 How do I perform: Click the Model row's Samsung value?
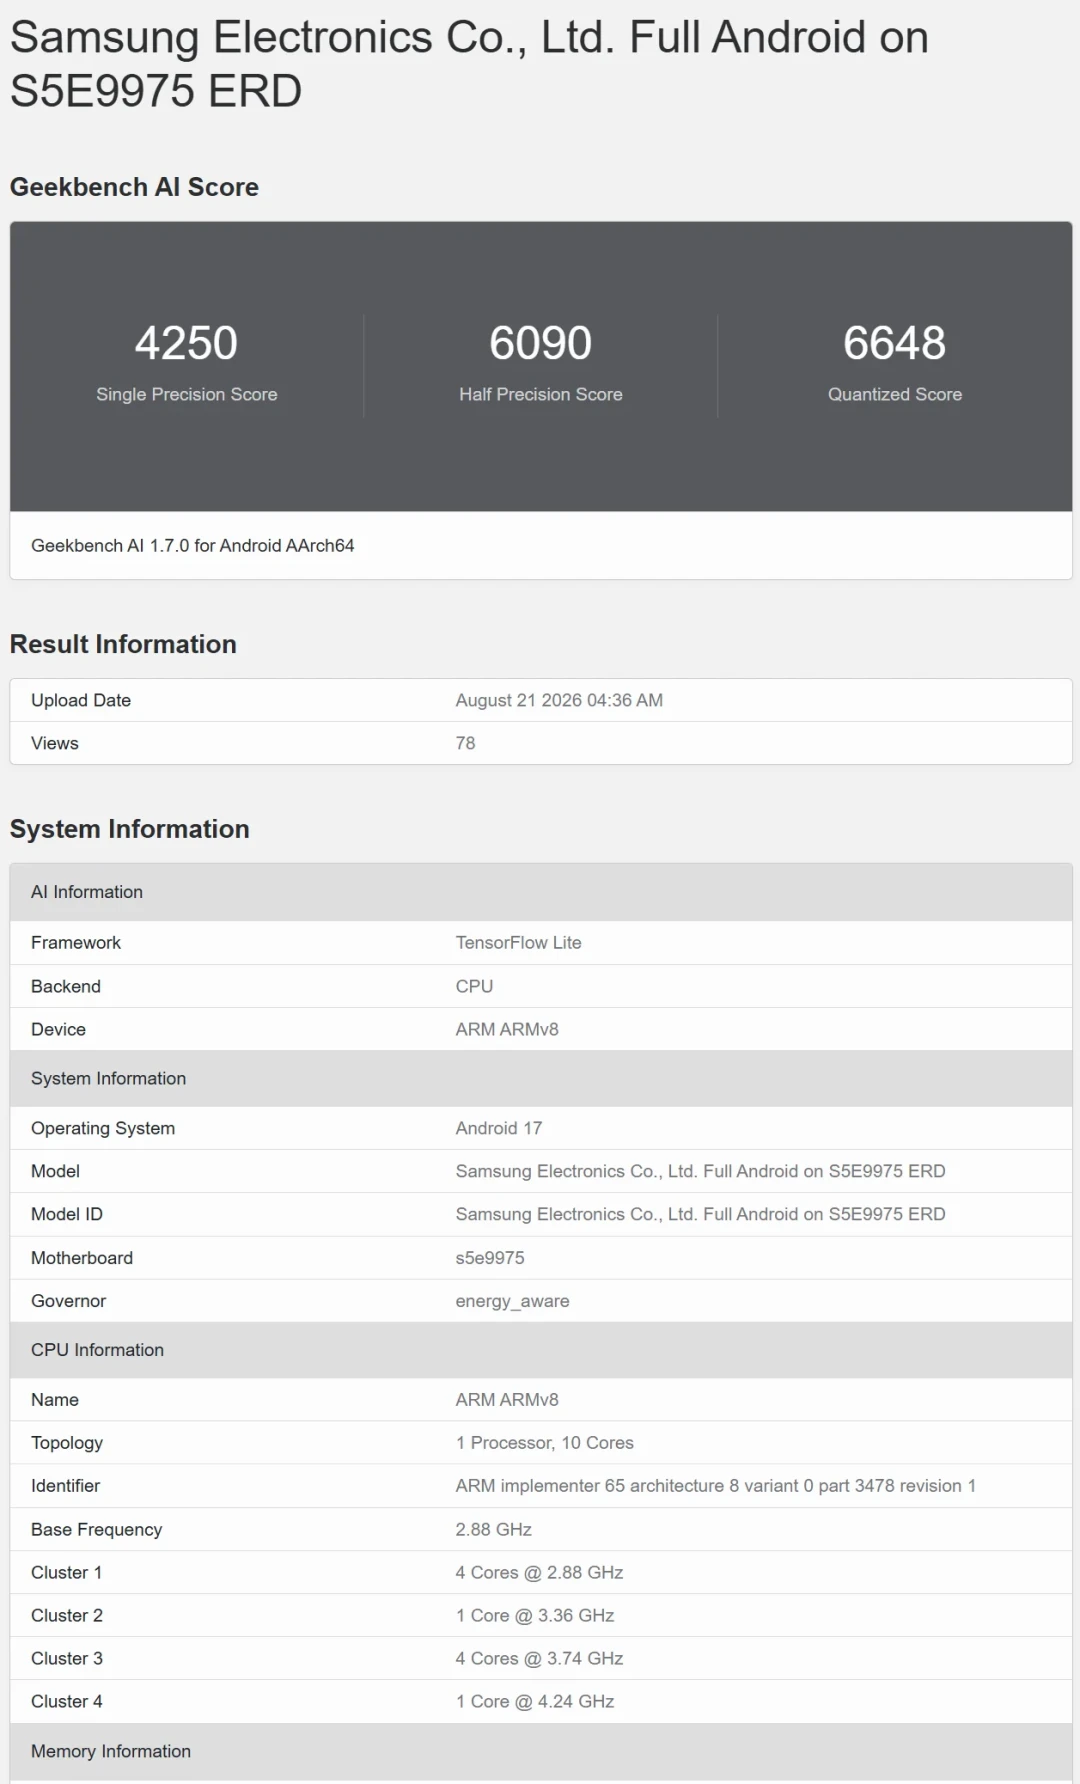[x=700, y=1171]
